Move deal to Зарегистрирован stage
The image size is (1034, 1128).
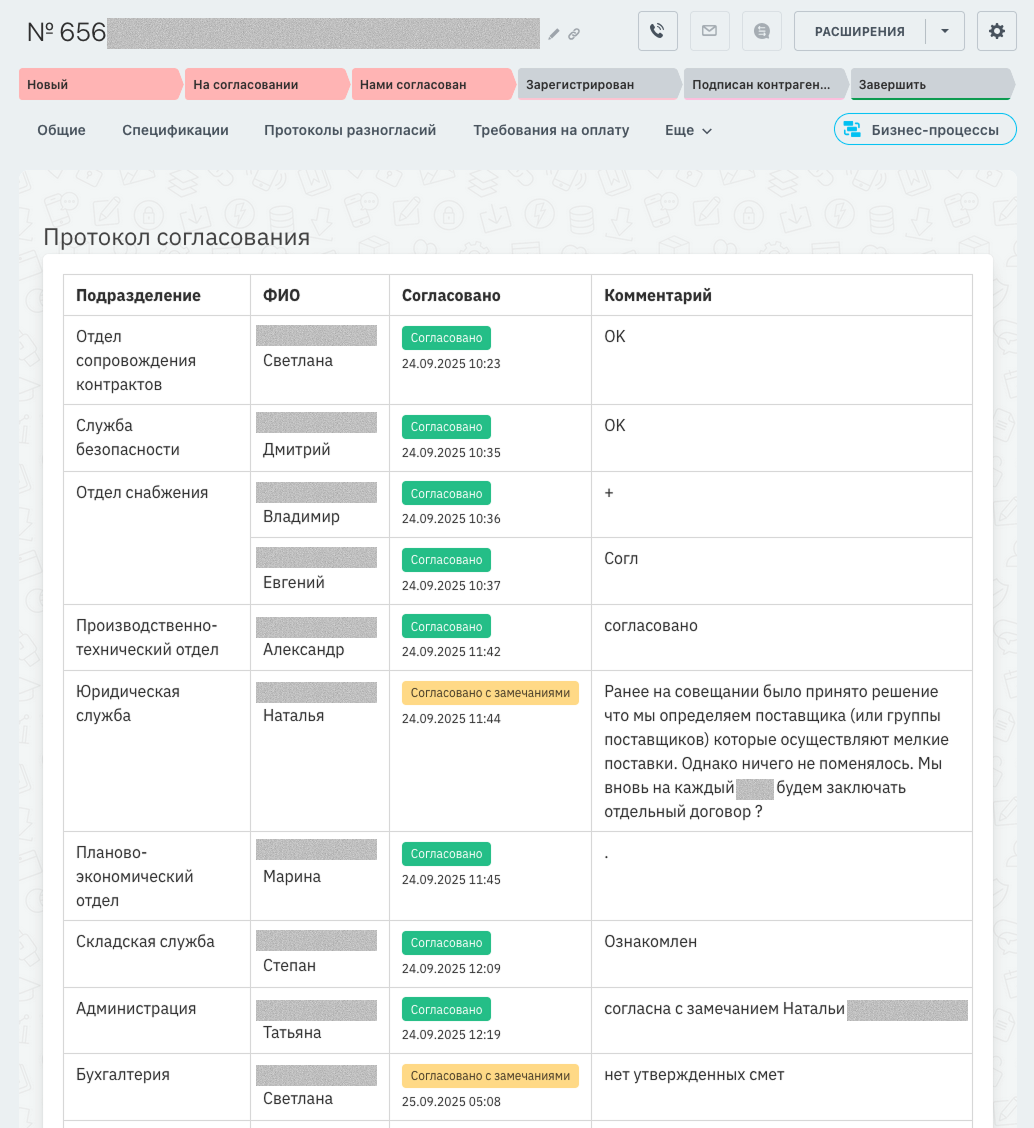597,85
